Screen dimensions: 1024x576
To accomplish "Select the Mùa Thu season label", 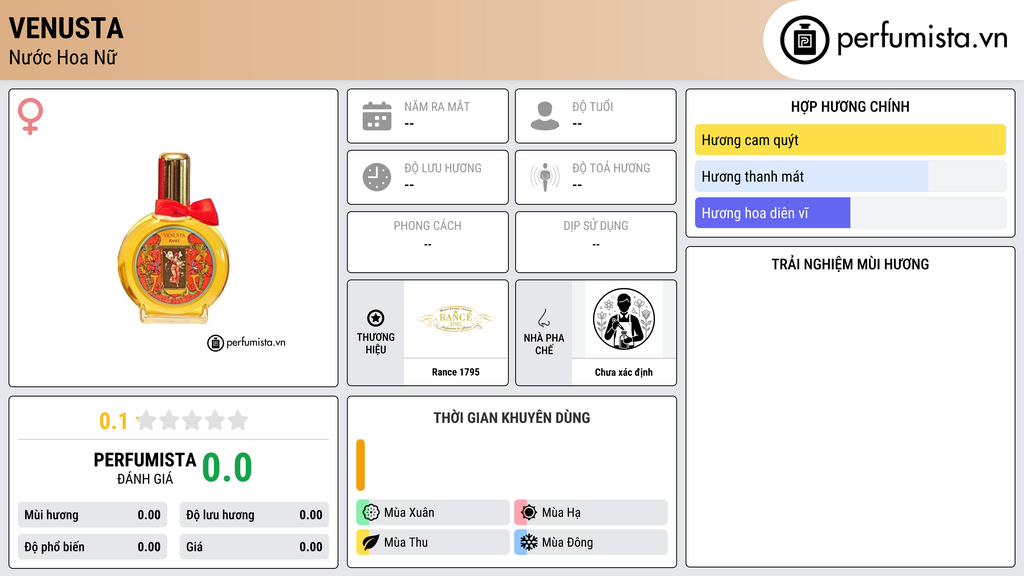I will point(406,543).
